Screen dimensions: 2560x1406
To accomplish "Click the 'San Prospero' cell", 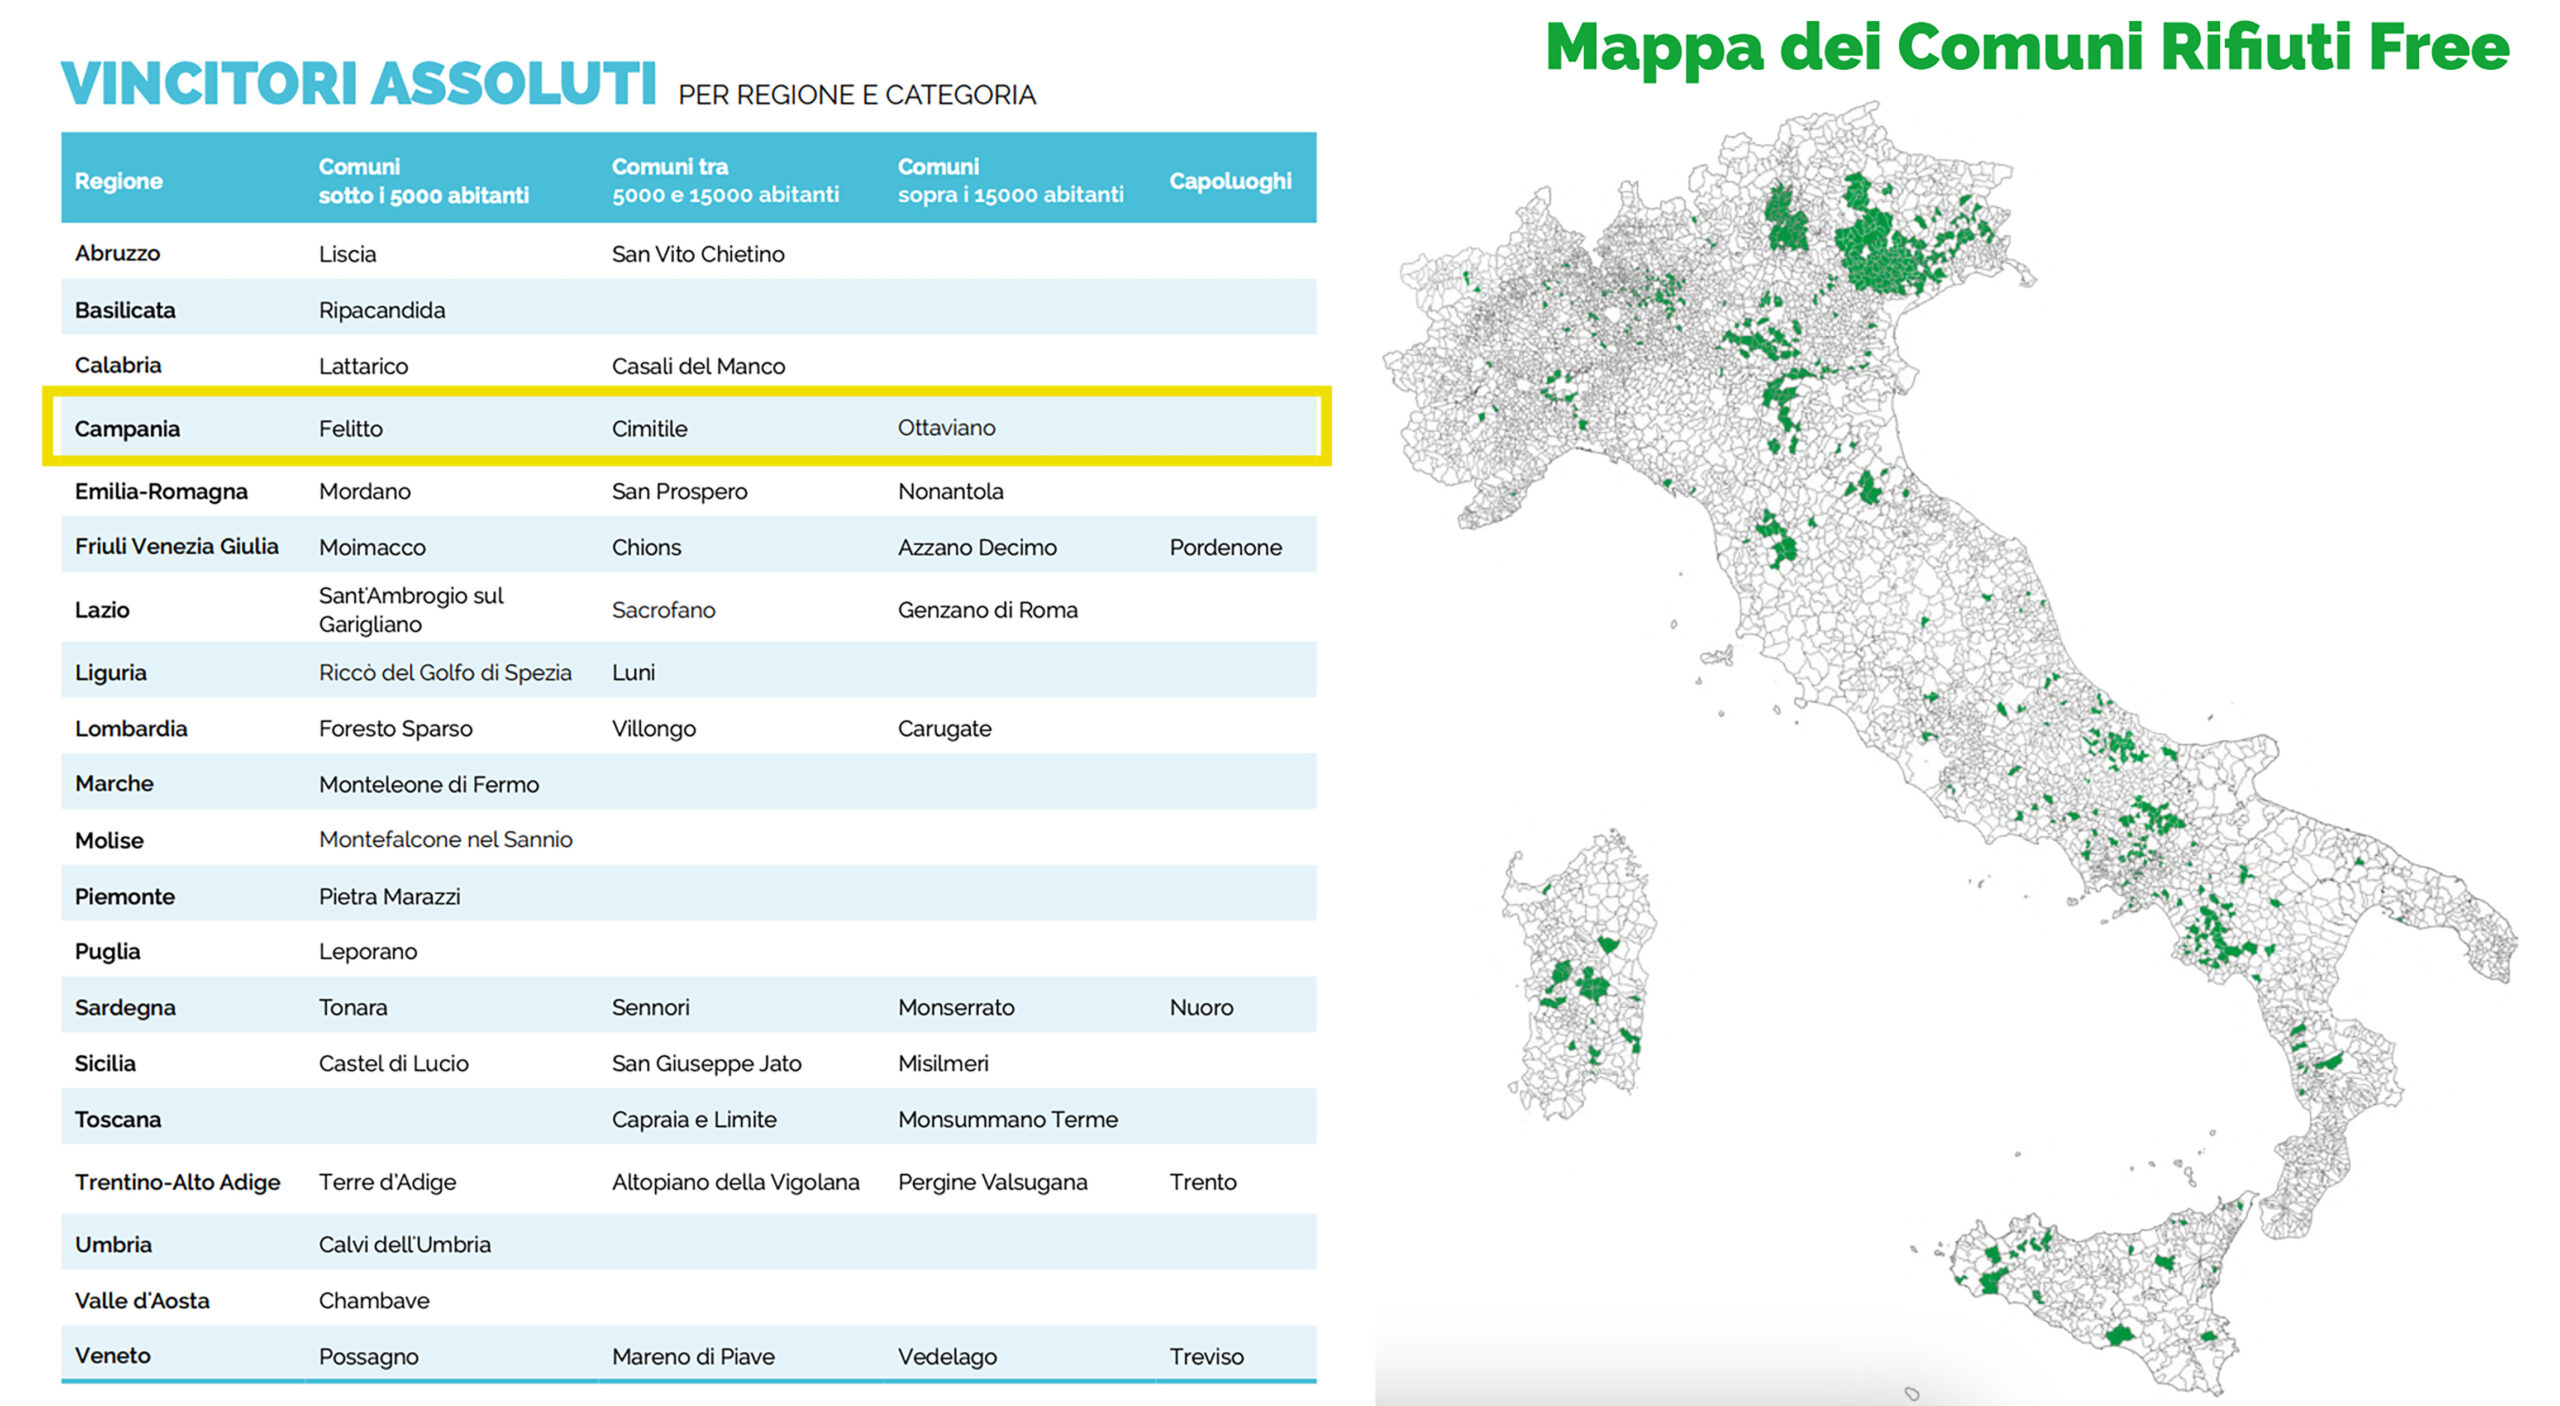I will (x=679, y=491).
